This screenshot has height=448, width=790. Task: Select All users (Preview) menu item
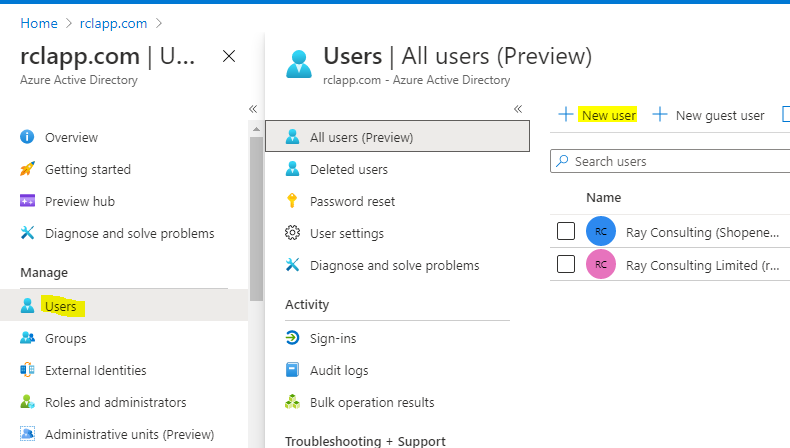coord(398,136)
